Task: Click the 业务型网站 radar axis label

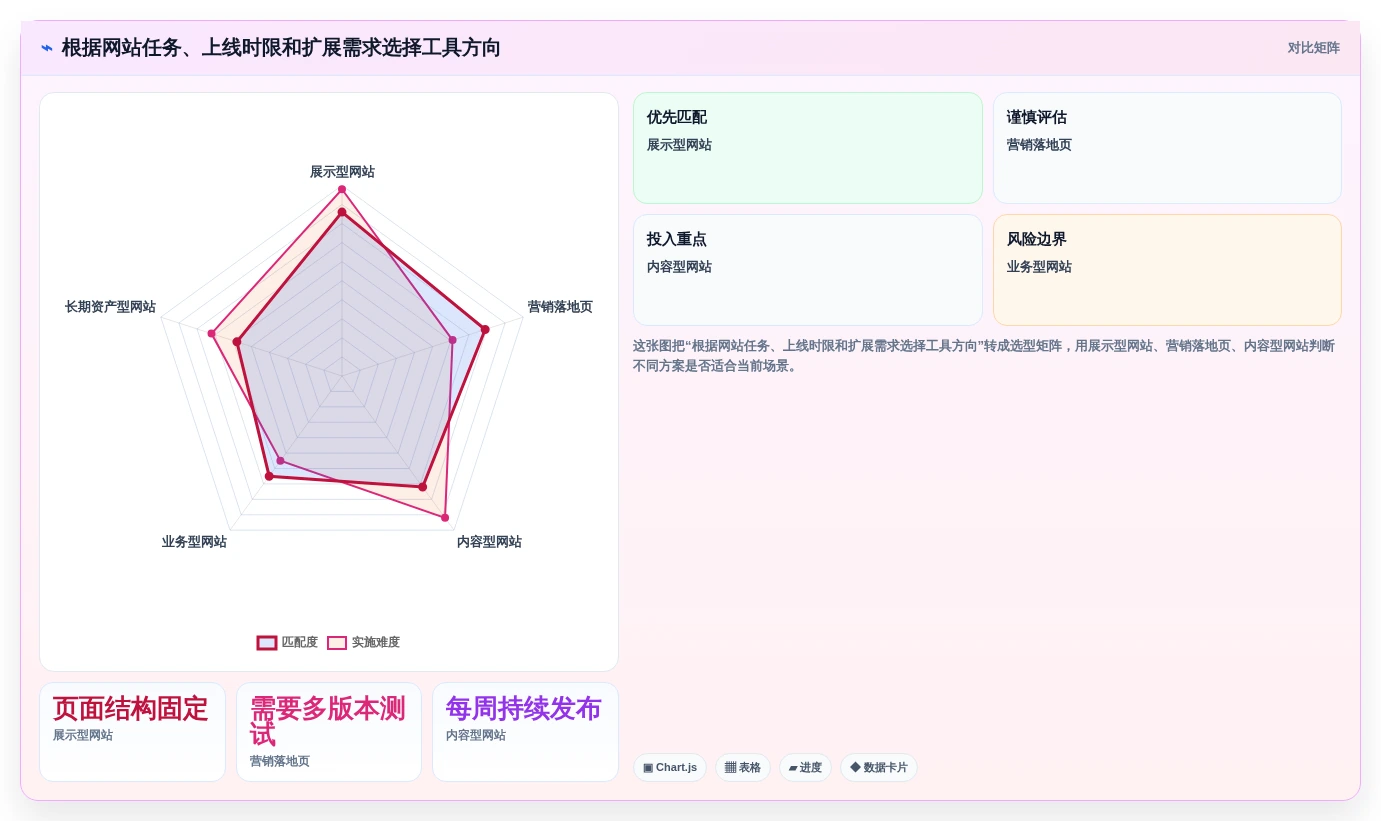Action: point(194,542)
